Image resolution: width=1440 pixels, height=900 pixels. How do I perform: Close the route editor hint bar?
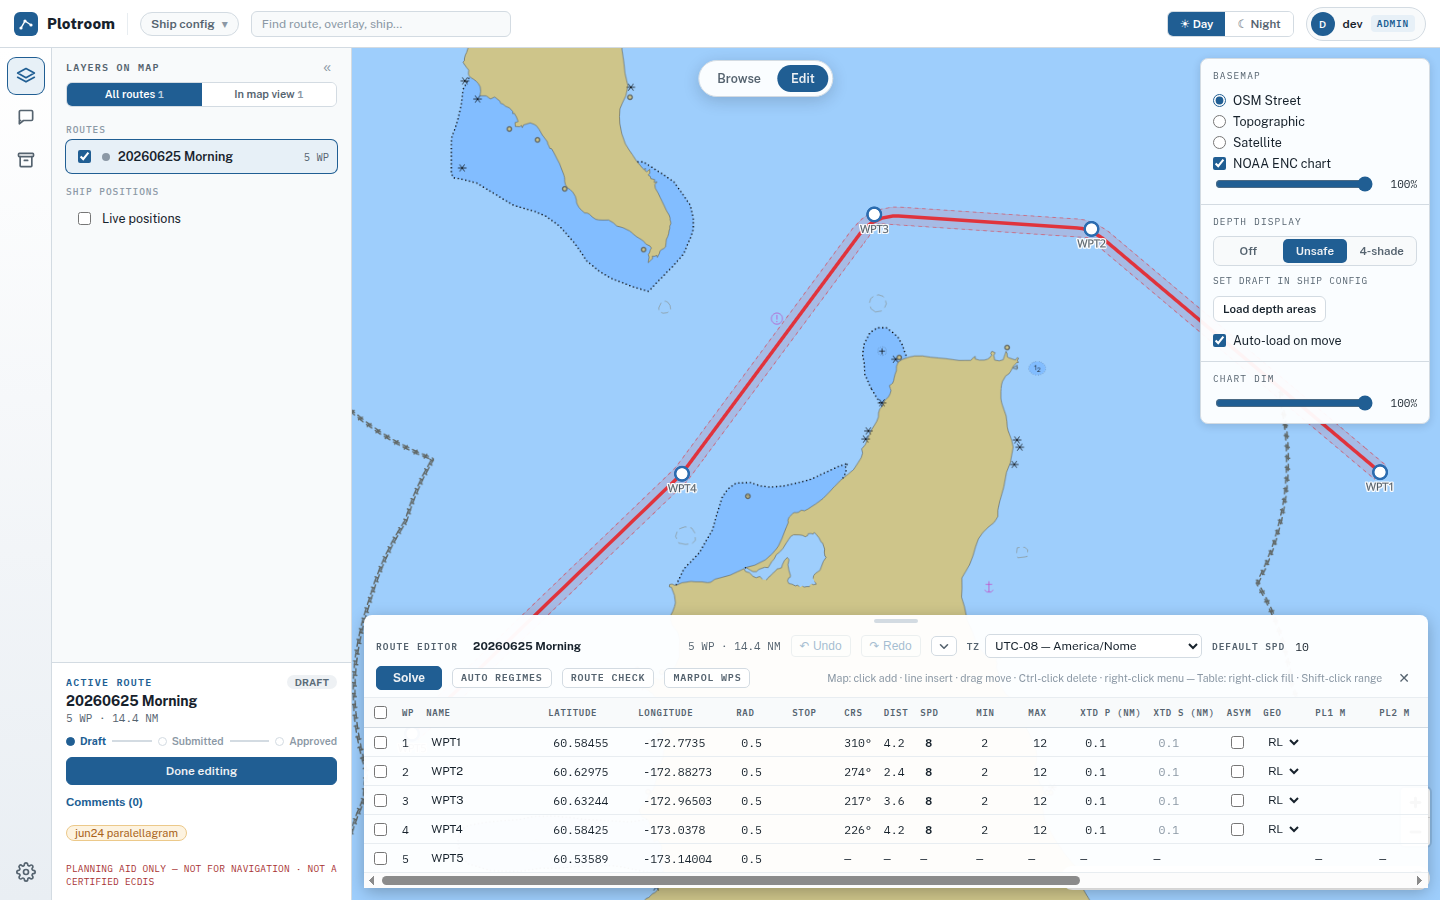tap(1404, 678)
